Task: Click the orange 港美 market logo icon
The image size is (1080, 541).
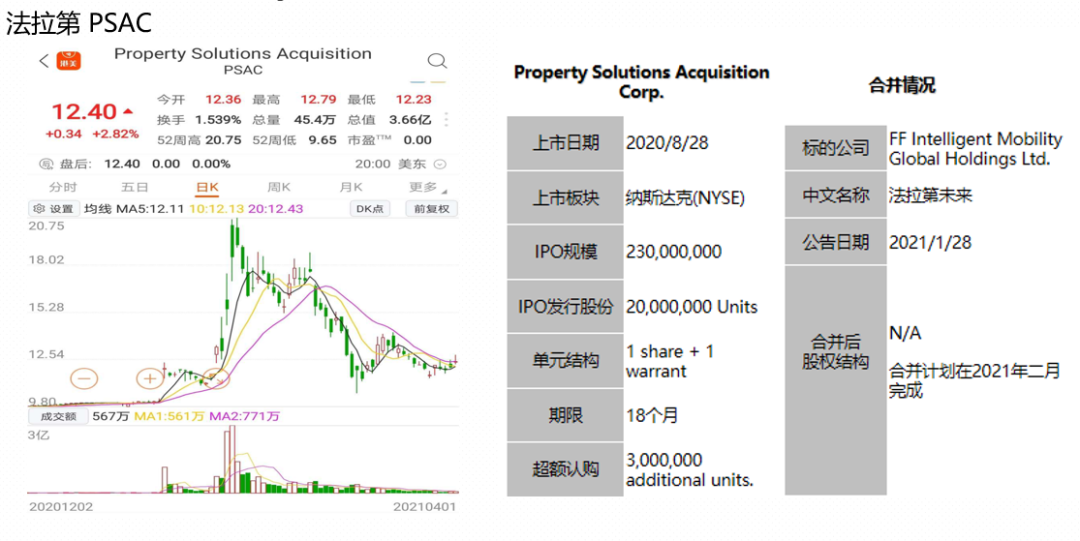Action: [x=68, y=61]
